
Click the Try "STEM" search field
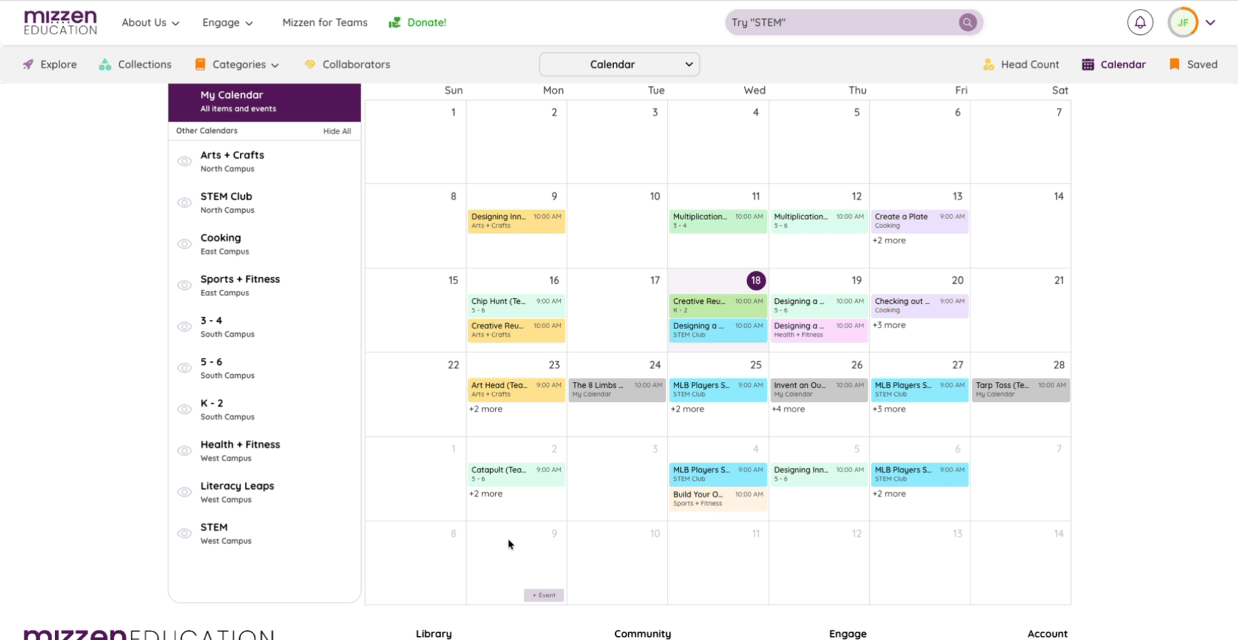tap(840, 22)
